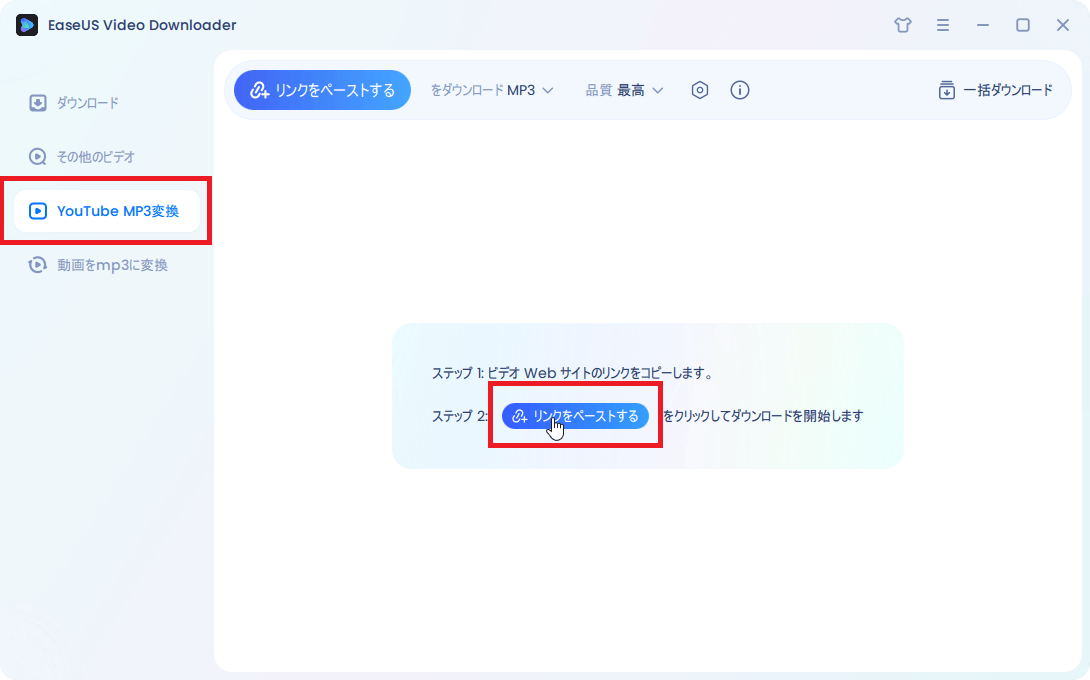Minimize the EaseUS Video Downloader window
Image resolution: width=1090 pixels, height=680 pixels.
(983, 25)
